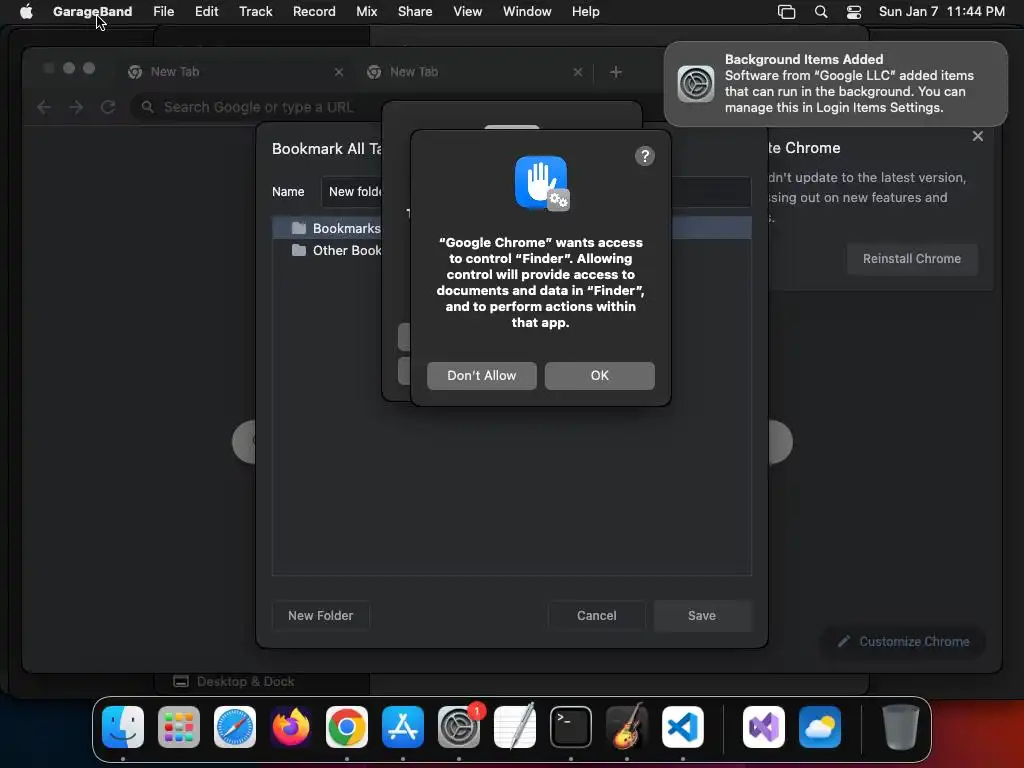
Task: Open the Apple menu
Action: point(26,11)
